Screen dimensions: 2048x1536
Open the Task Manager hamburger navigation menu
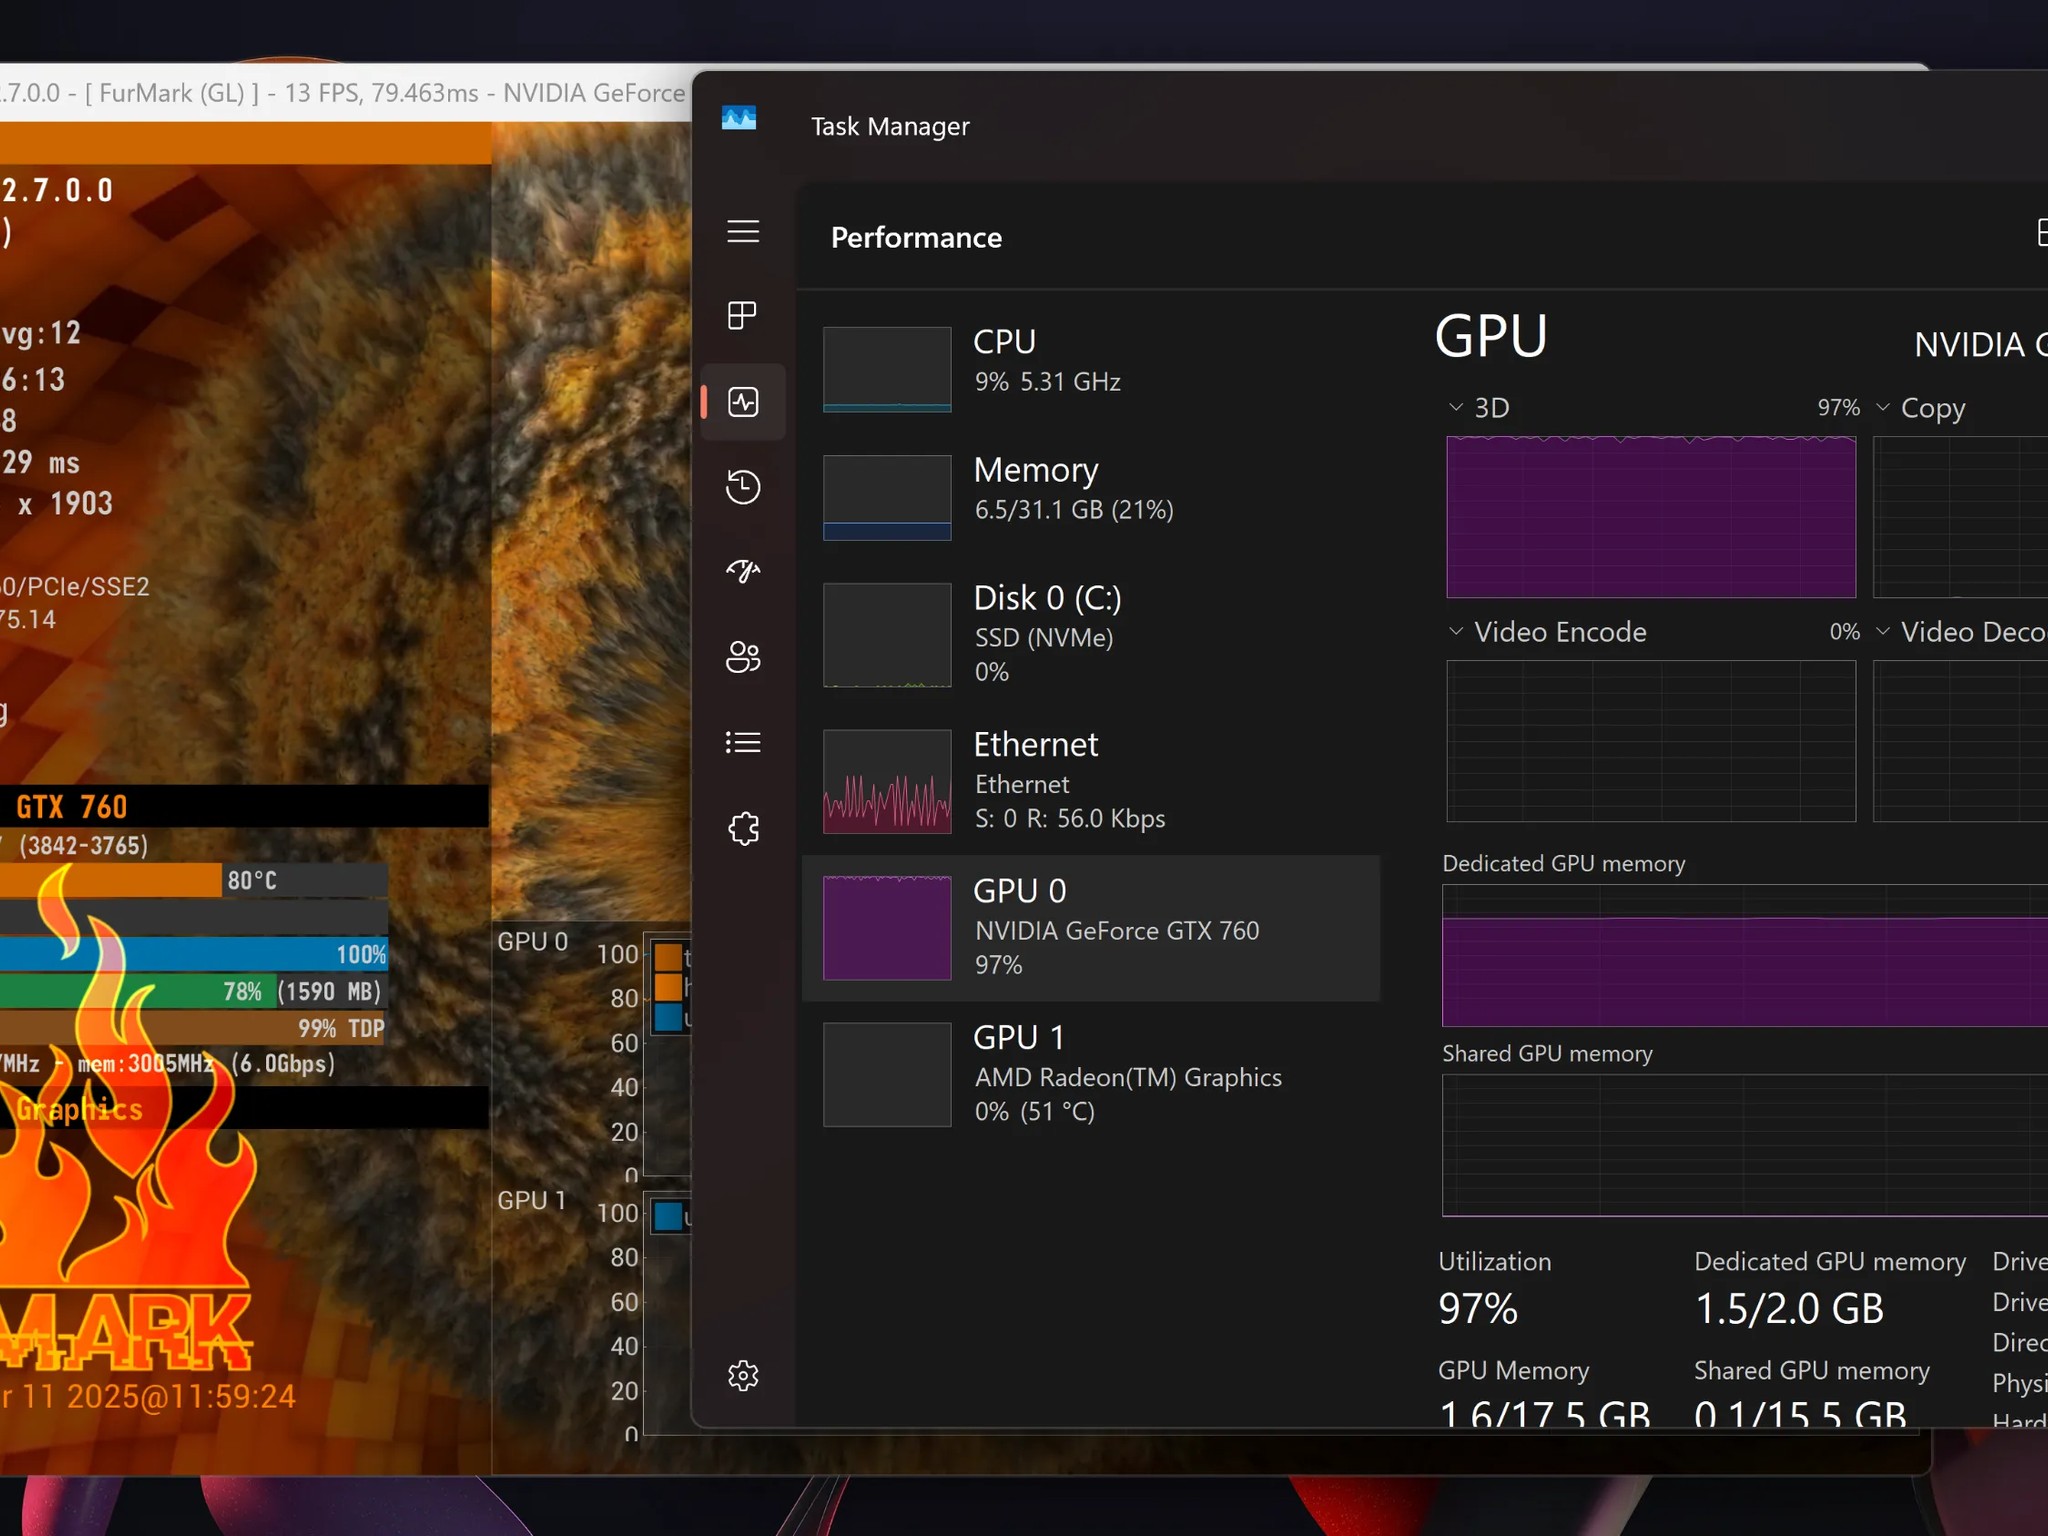coord(743,232)
